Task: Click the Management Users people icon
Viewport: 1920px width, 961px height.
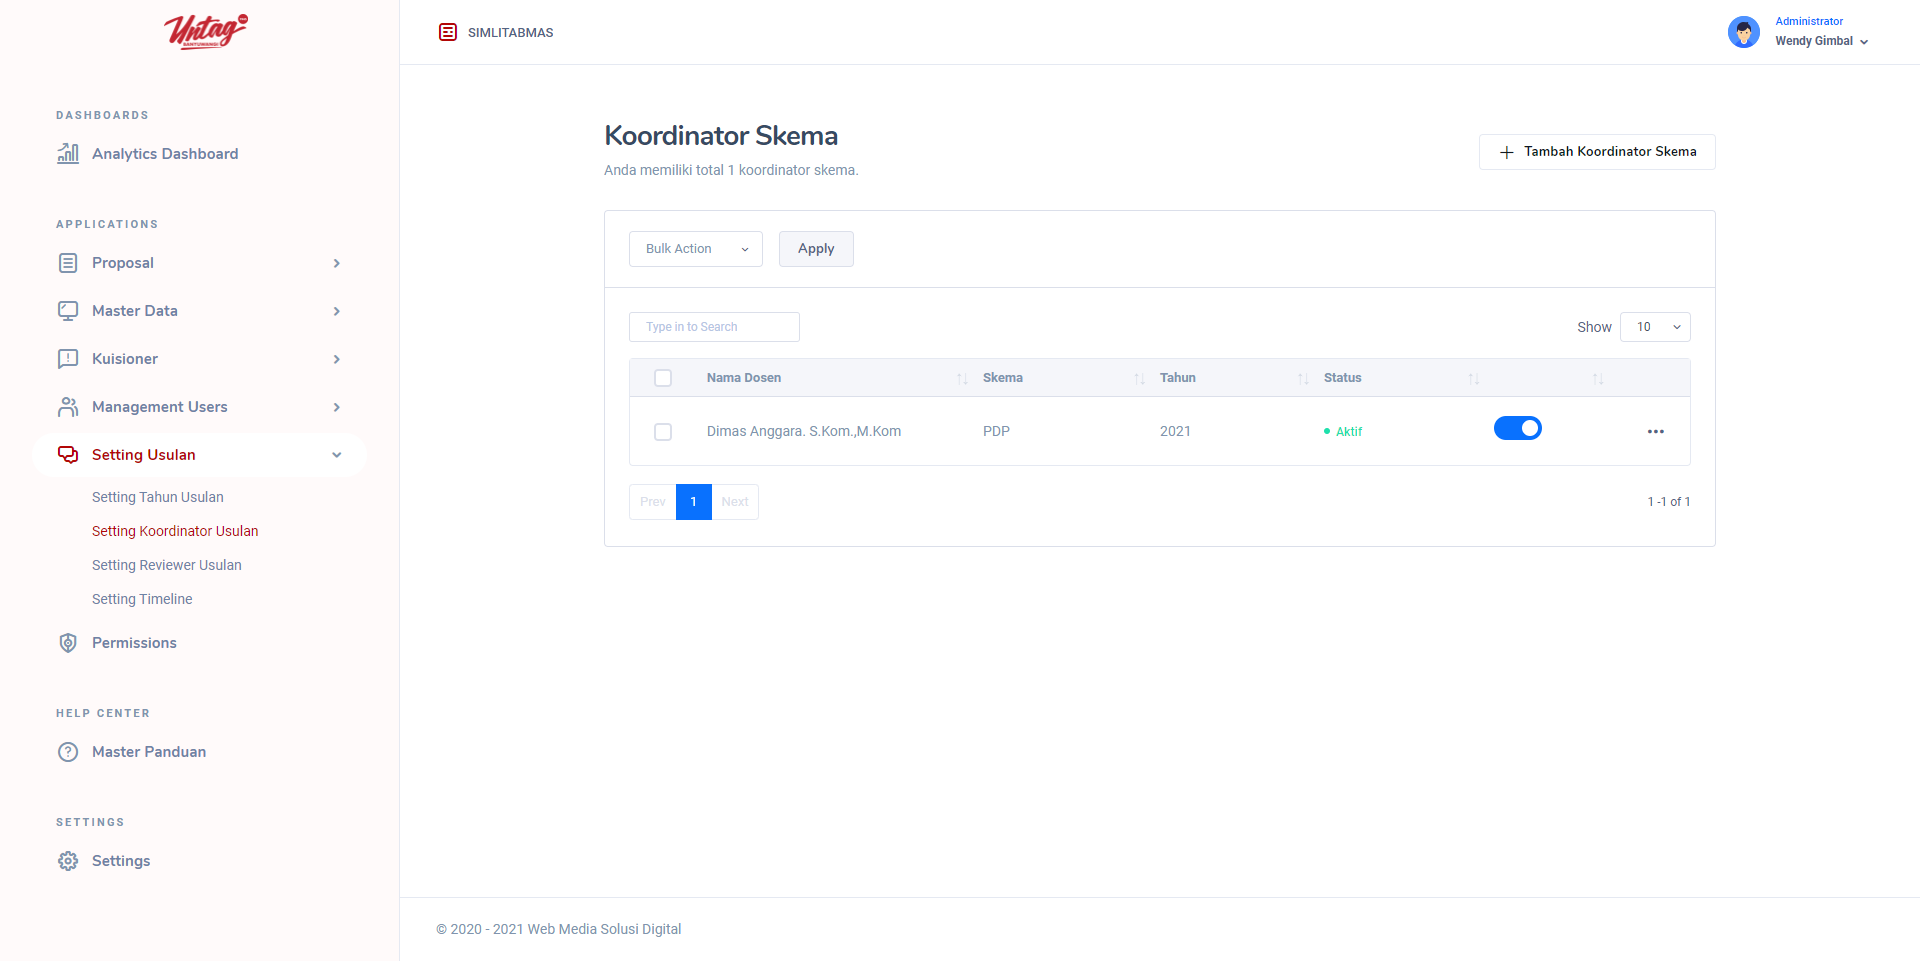Action: [x=68, y=407]
